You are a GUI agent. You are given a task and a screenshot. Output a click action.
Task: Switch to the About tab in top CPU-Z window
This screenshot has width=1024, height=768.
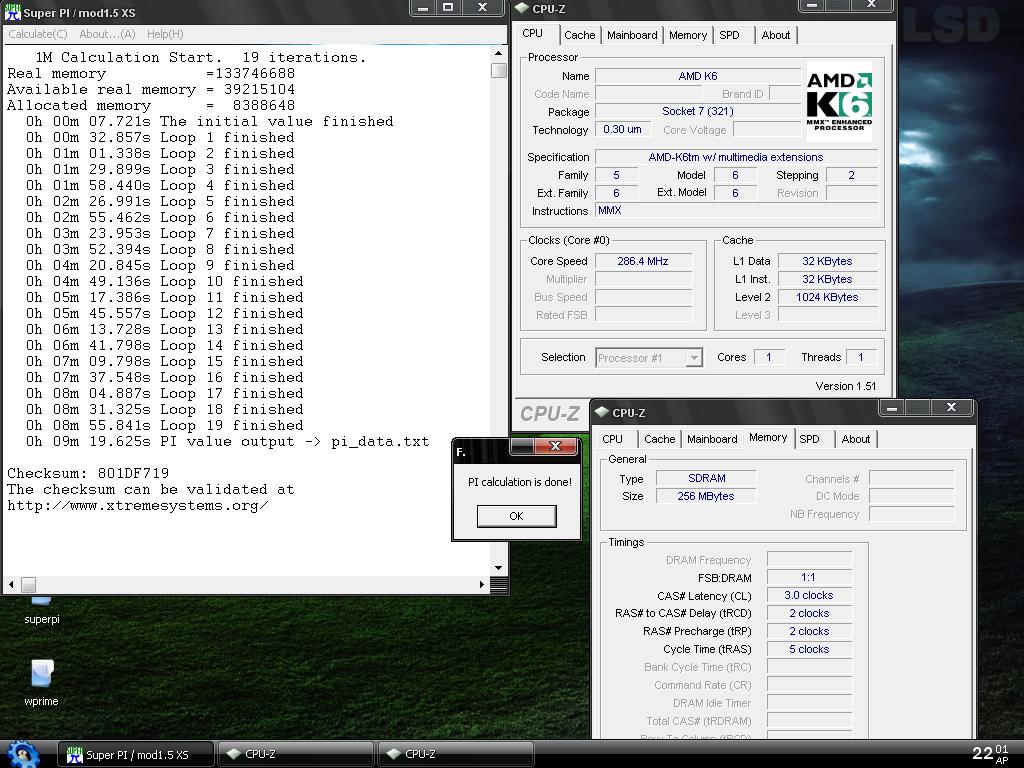point(776,35)
